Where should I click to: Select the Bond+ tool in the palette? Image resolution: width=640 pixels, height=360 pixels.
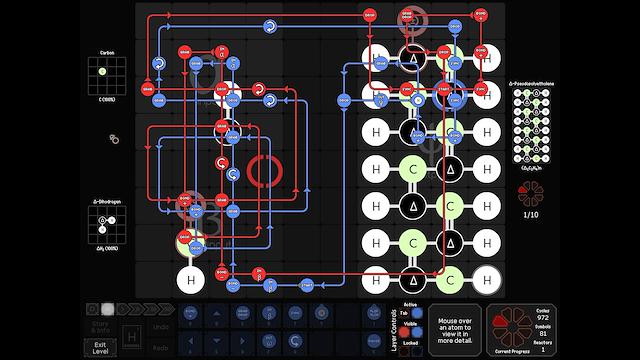tap(190, 314)
